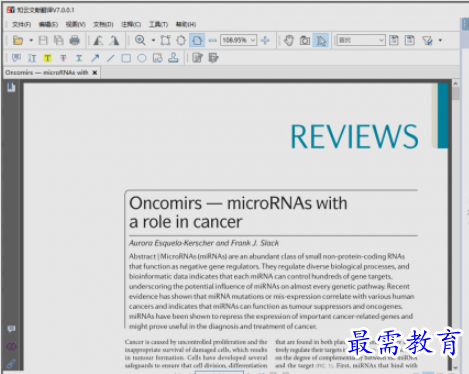Select the magnifier zoom tool
469x374 pixels.
140,40
